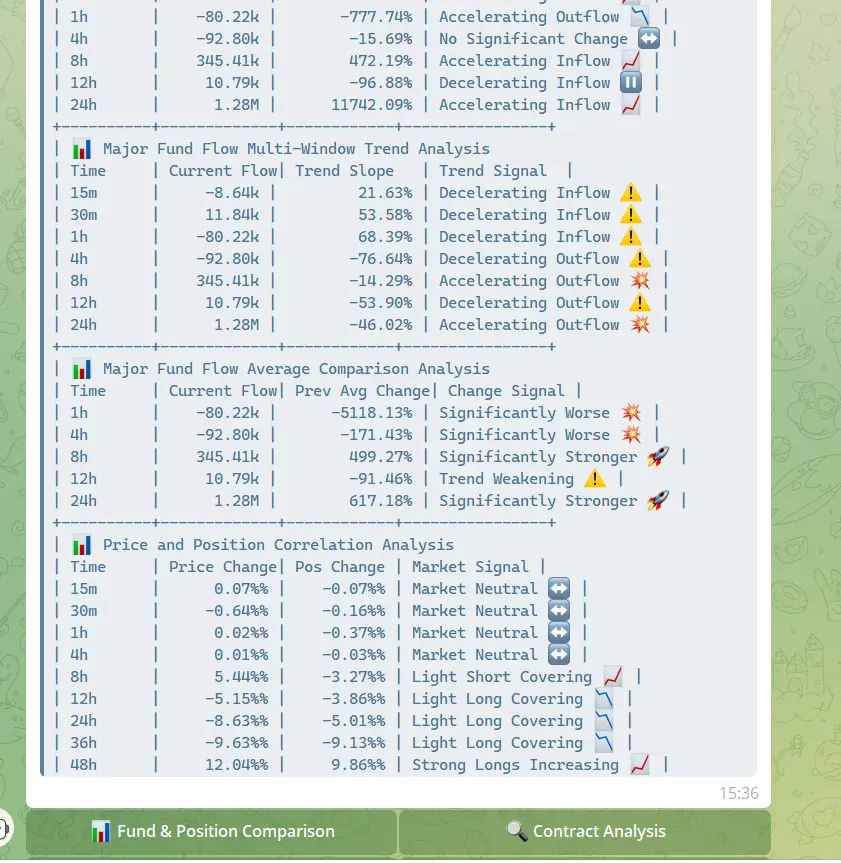Viewport: 841px width, 863px height.
Task: Click falling chart icon in -777.74% Accelerating Outflow row
Action: point(640,17)
